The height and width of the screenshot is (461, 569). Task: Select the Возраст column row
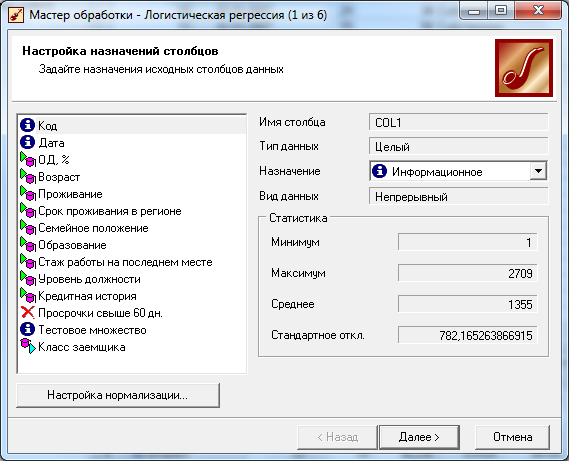132,177
